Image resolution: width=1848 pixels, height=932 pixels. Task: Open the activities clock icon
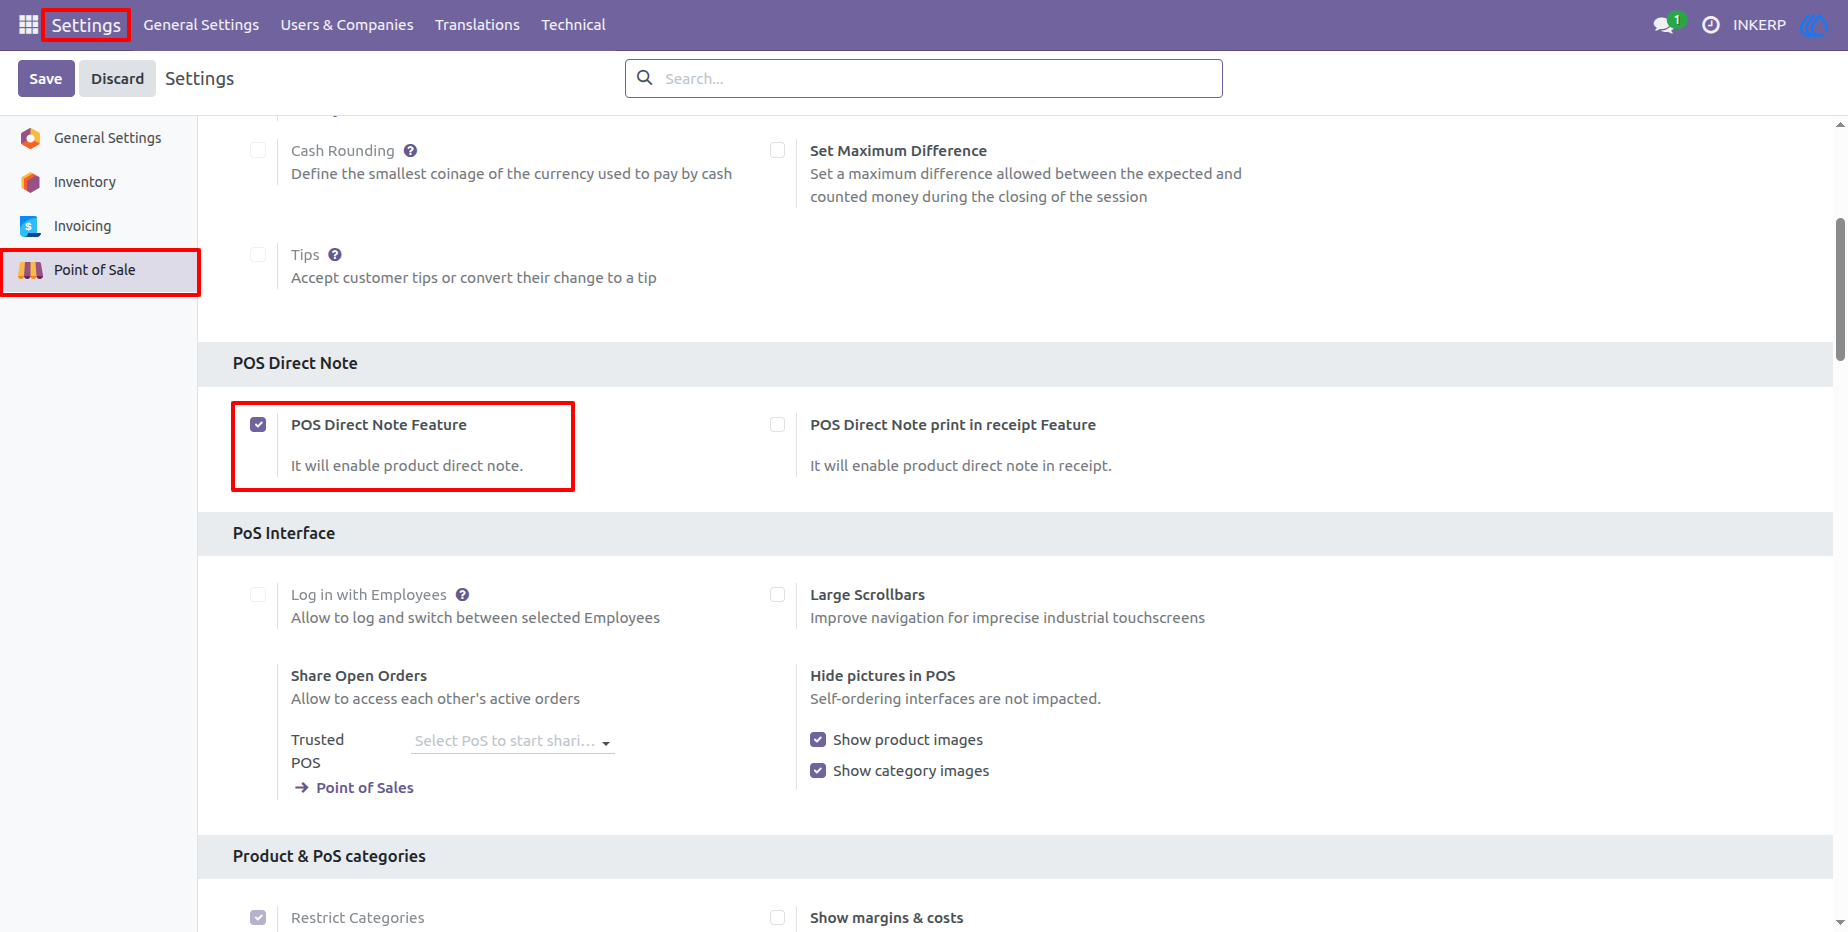point(1711,25)
